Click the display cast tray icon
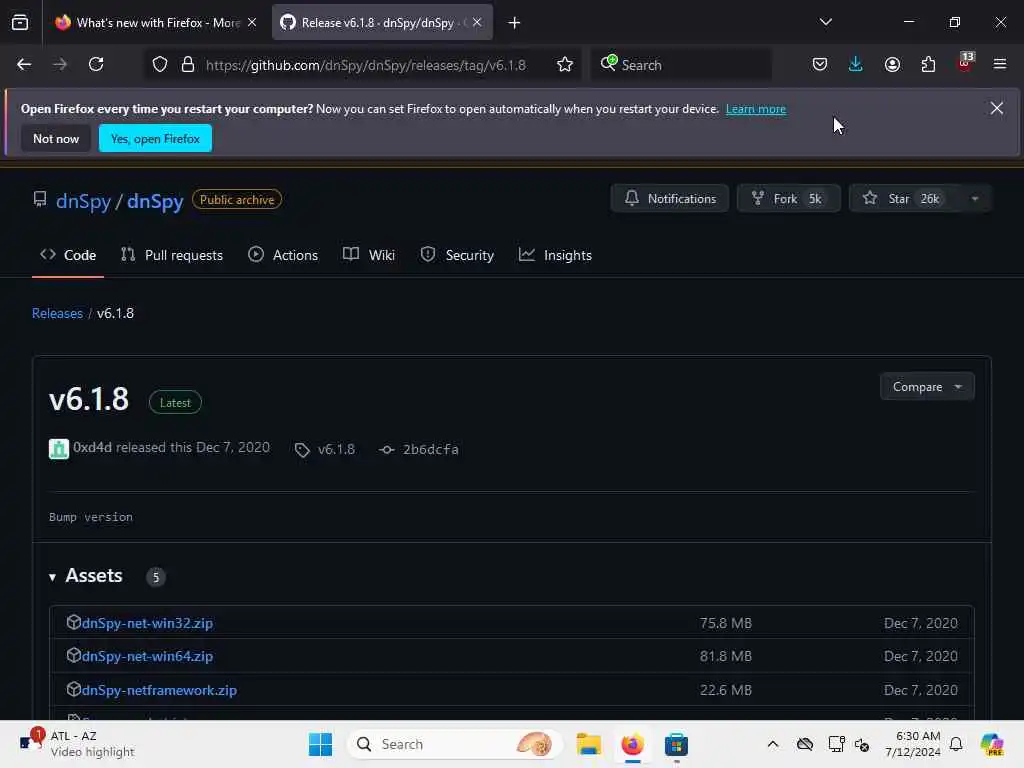The width and height of the screenshot is (1024, 768). [837, 744]
